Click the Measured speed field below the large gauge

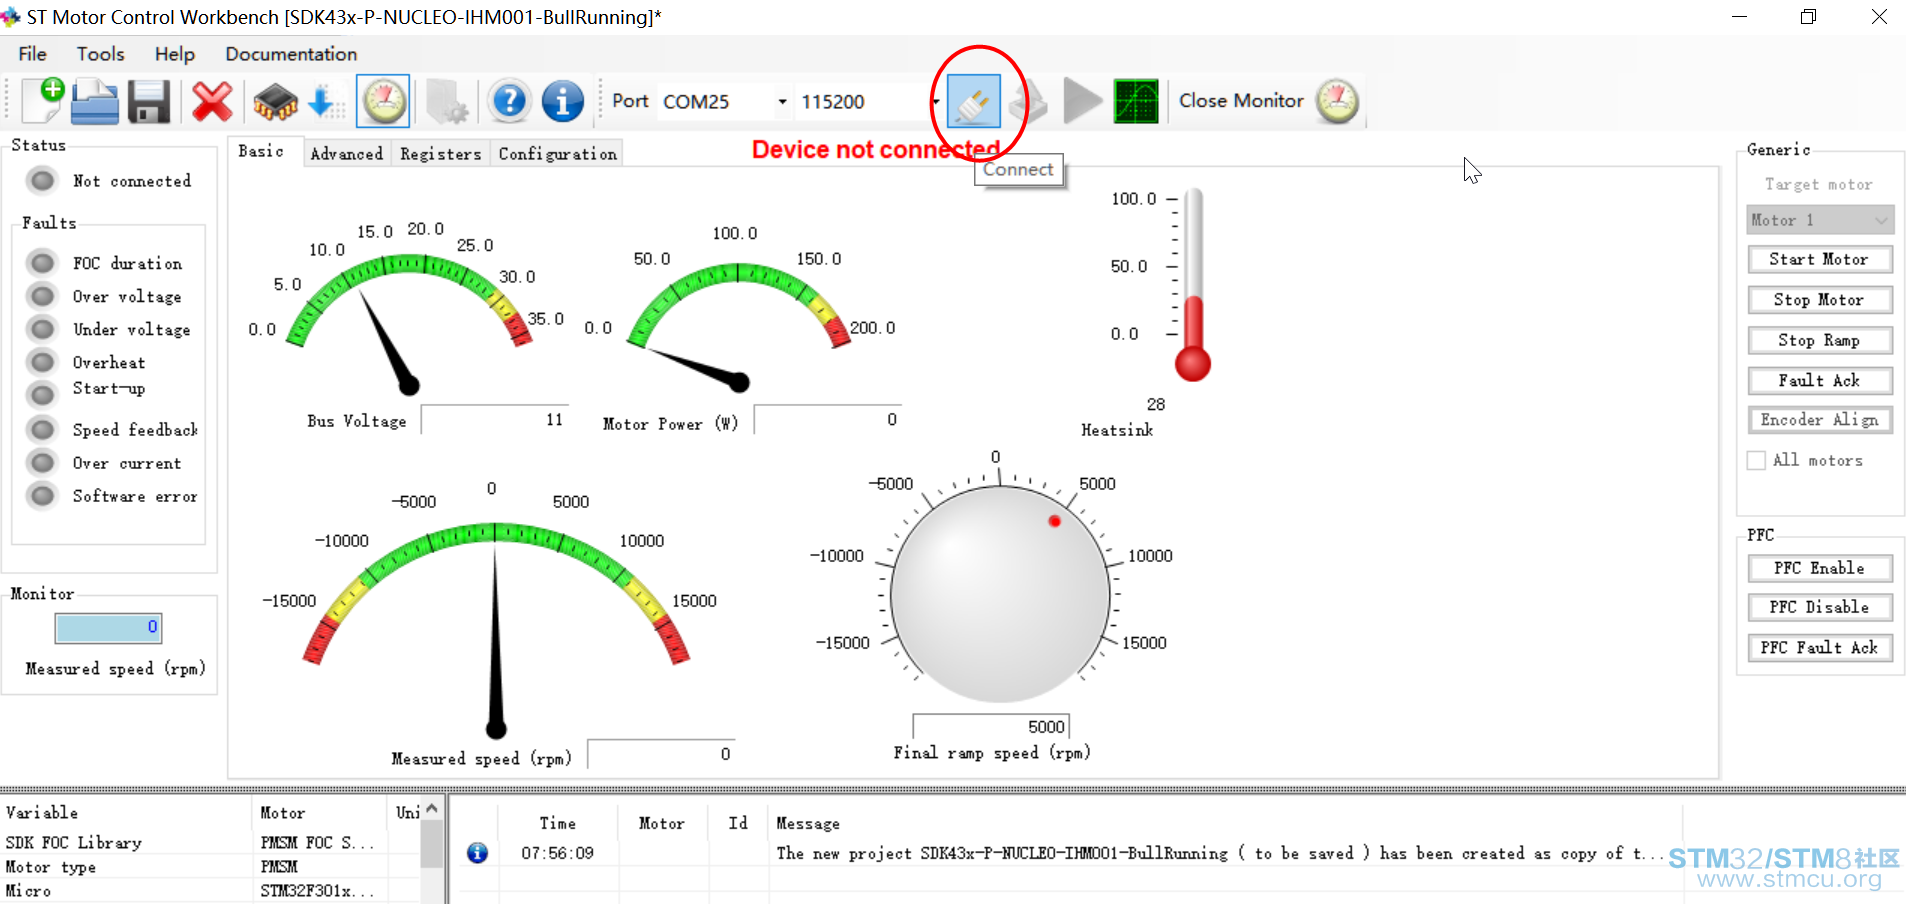coord(661,754)
